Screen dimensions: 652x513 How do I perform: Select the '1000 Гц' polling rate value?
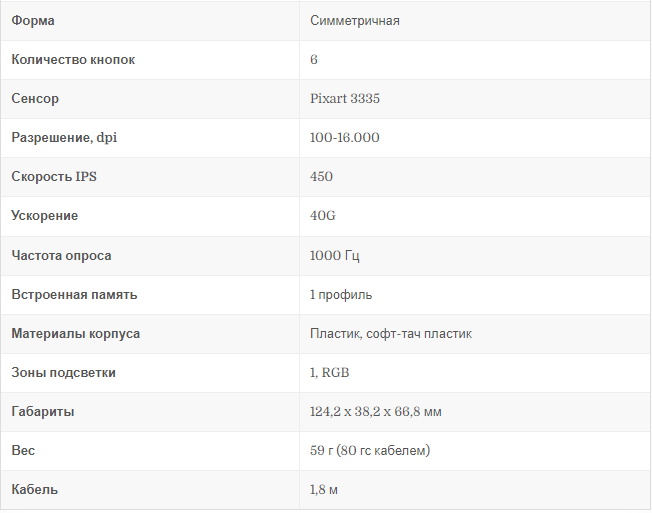(x=335, y=256)
